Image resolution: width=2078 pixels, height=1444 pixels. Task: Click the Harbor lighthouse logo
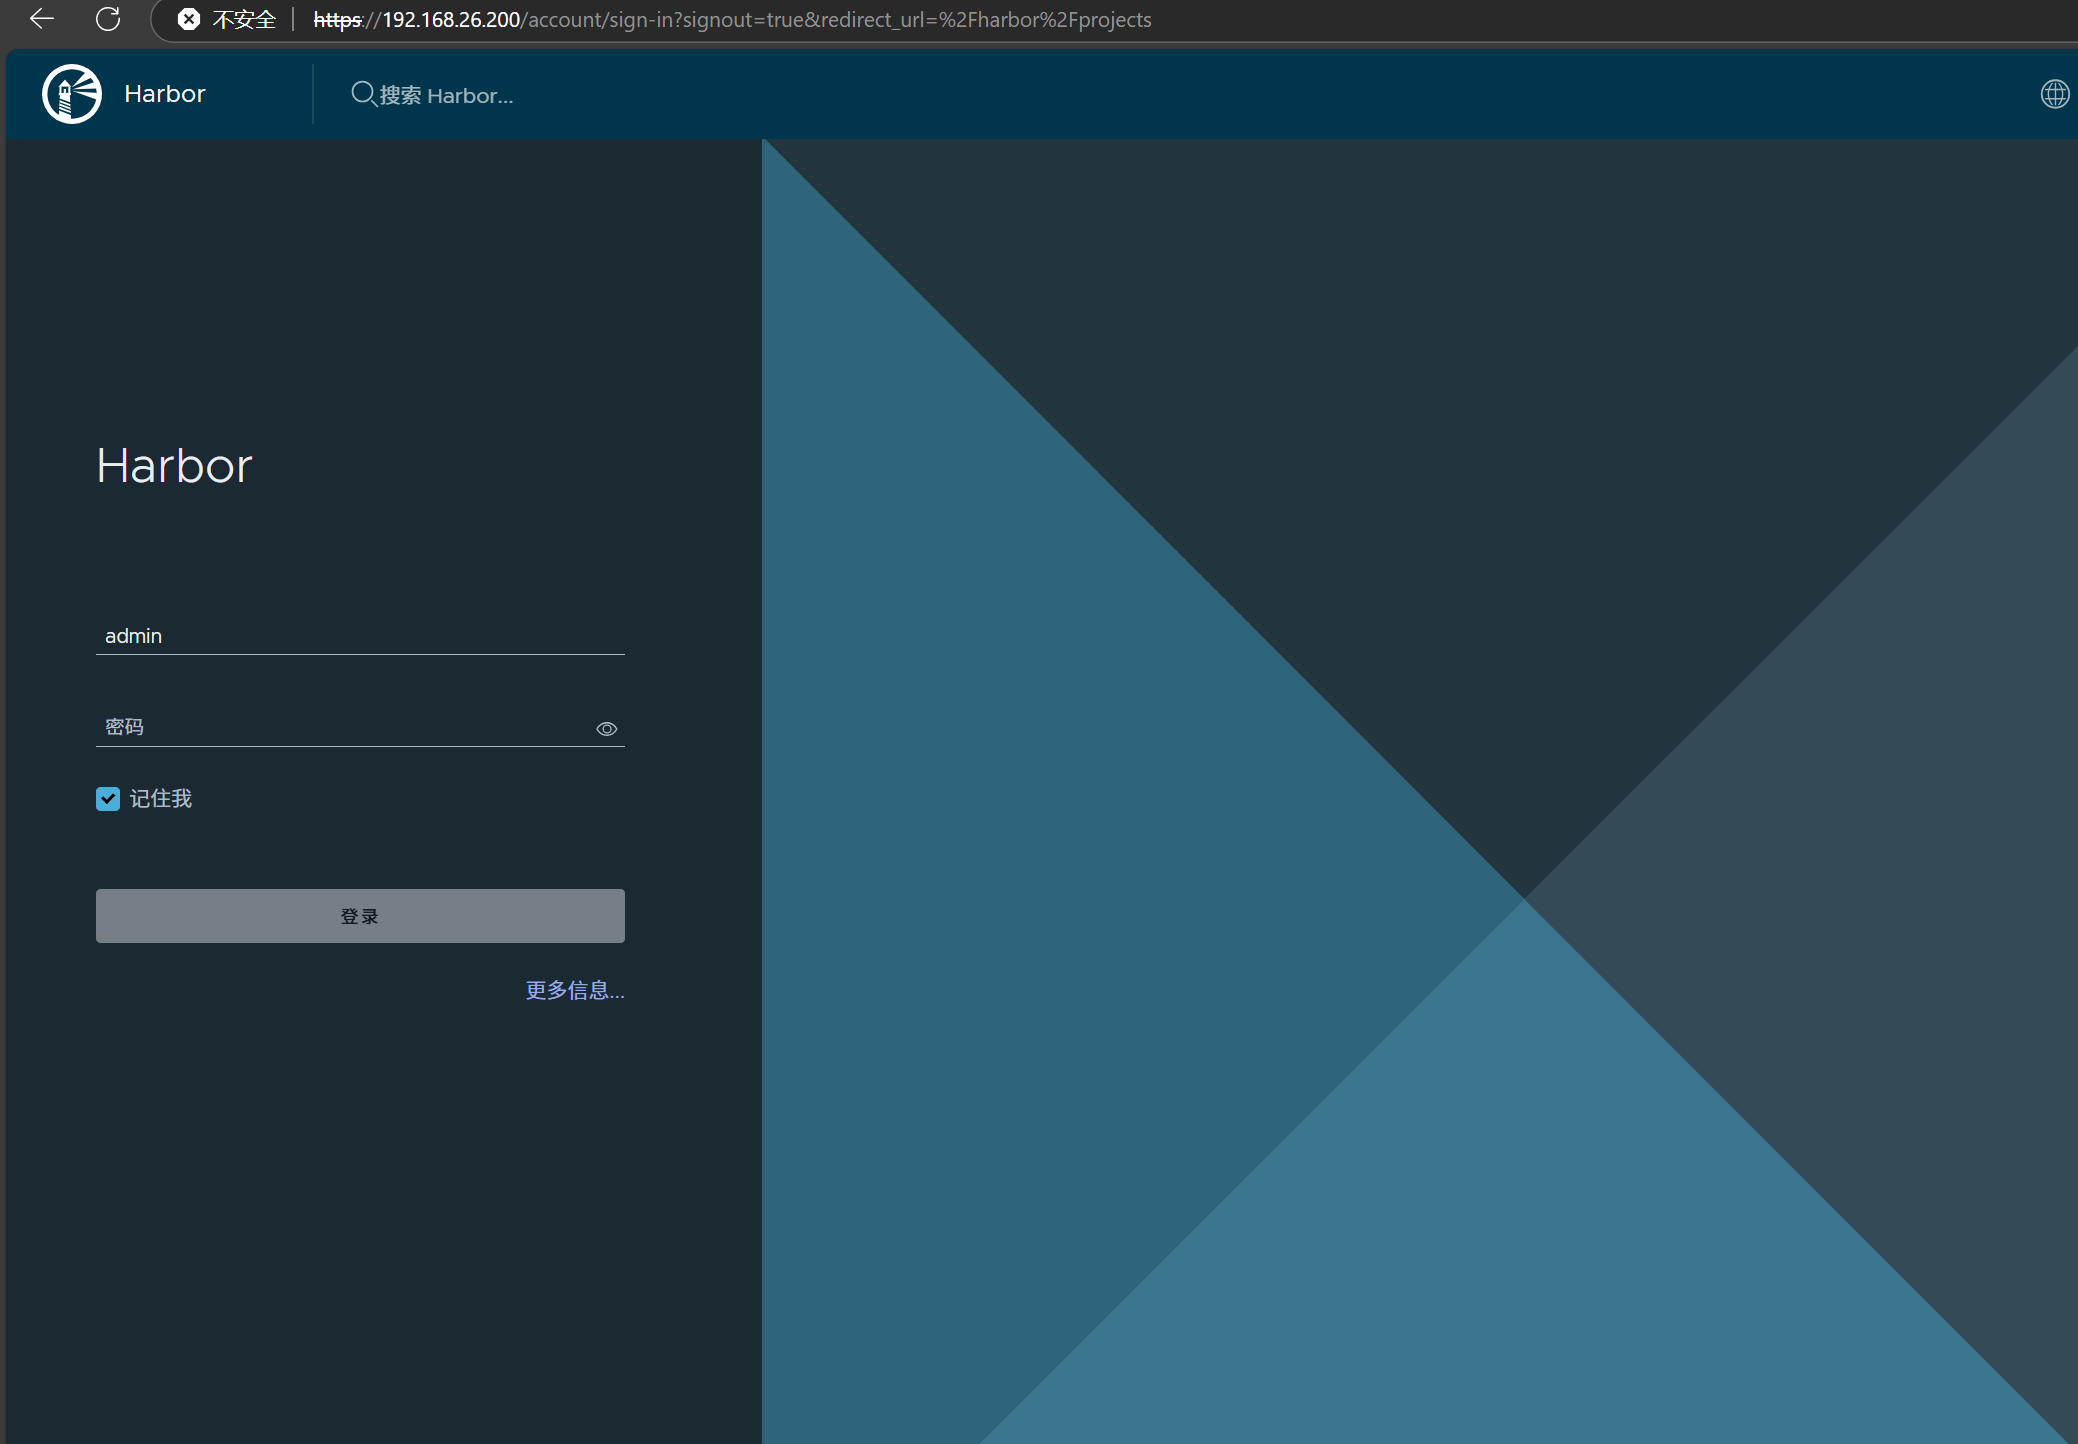[72, 94]
